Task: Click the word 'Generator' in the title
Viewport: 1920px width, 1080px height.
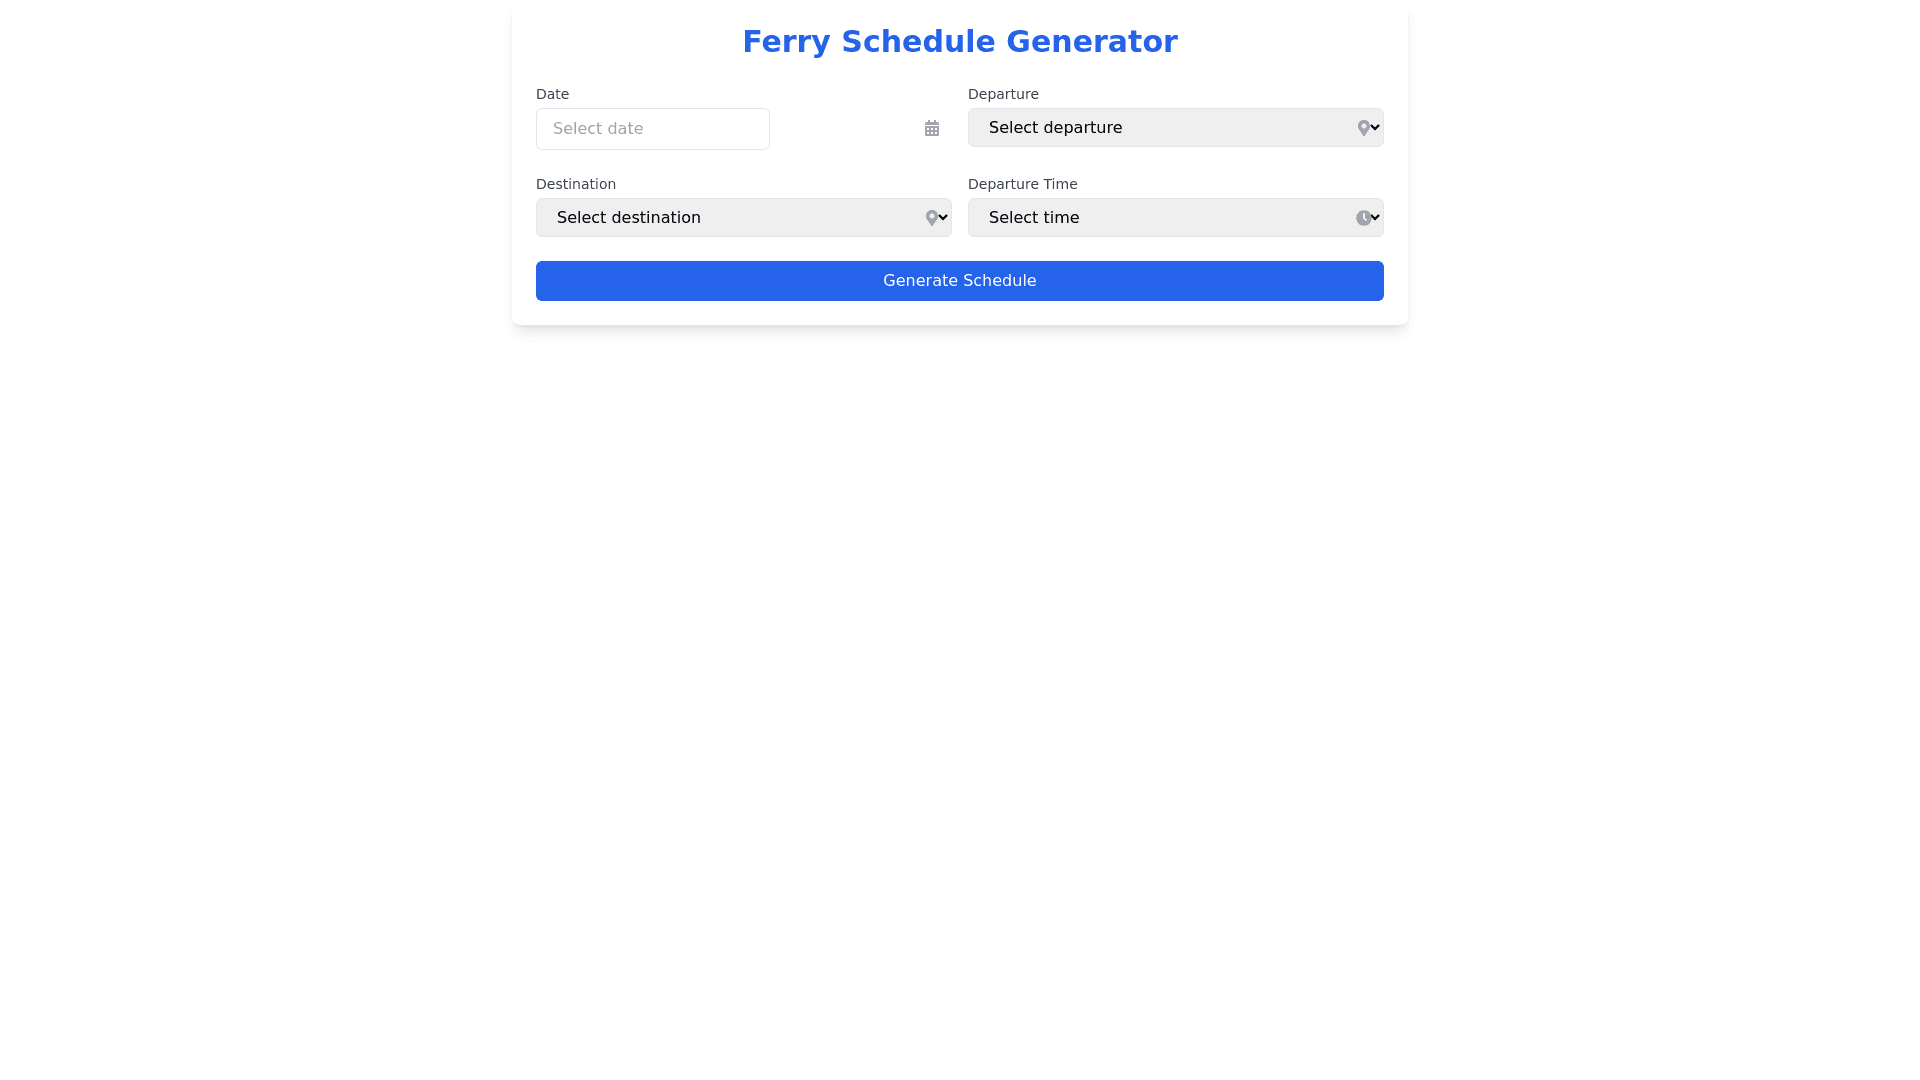Action: [1091, 42]
